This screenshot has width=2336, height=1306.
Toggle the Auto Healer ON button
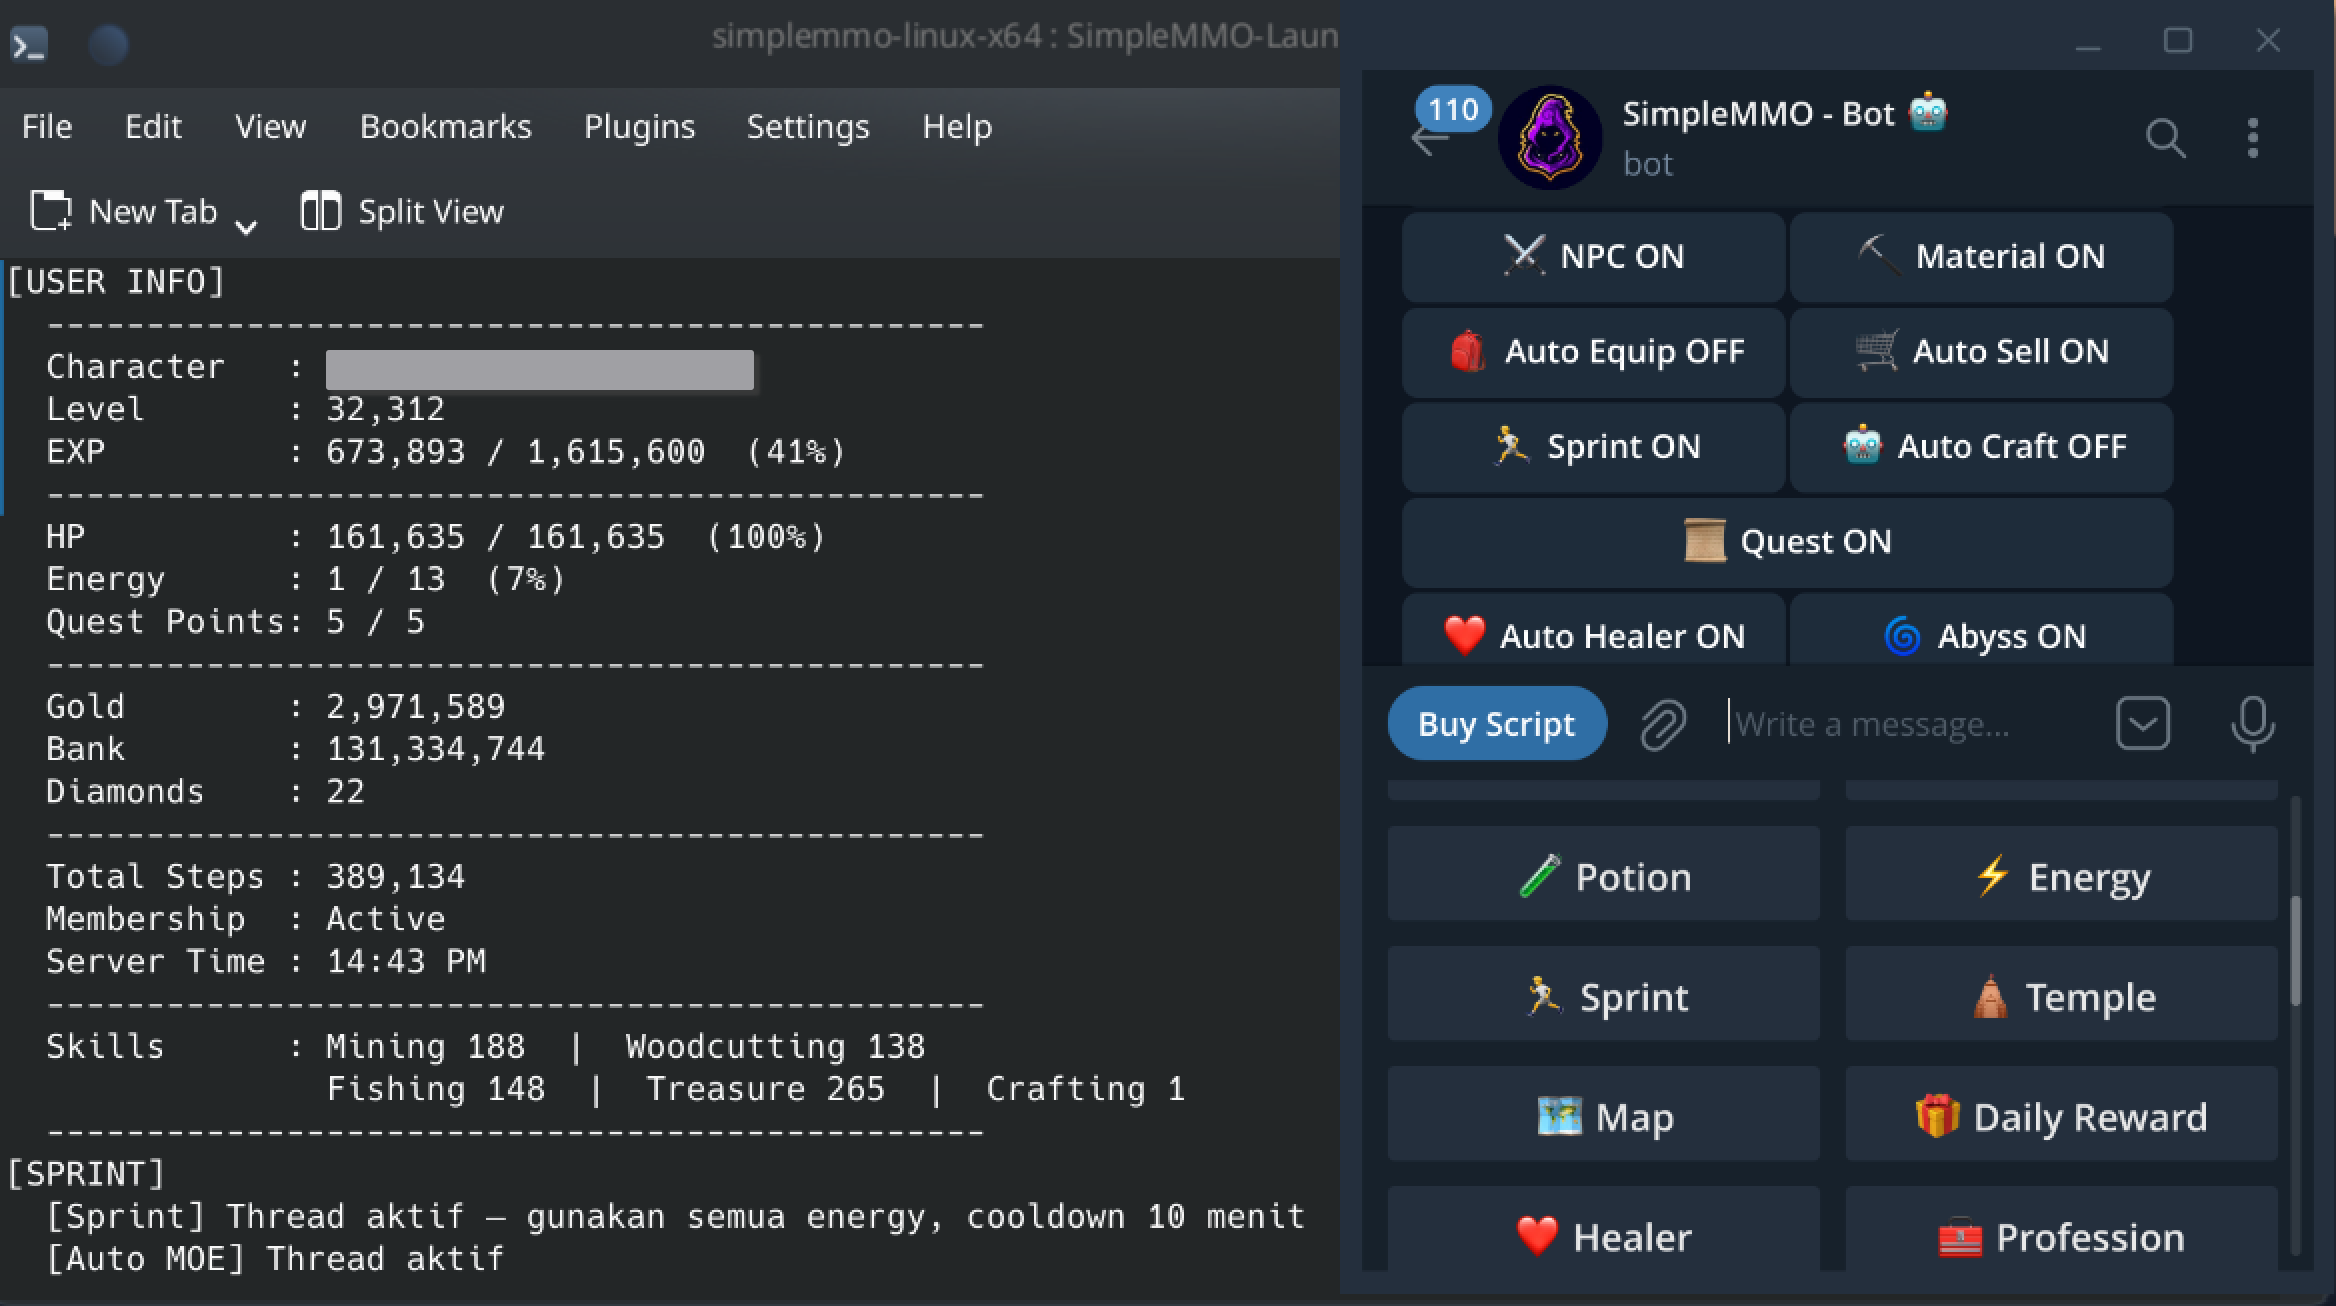(1593, 630)
